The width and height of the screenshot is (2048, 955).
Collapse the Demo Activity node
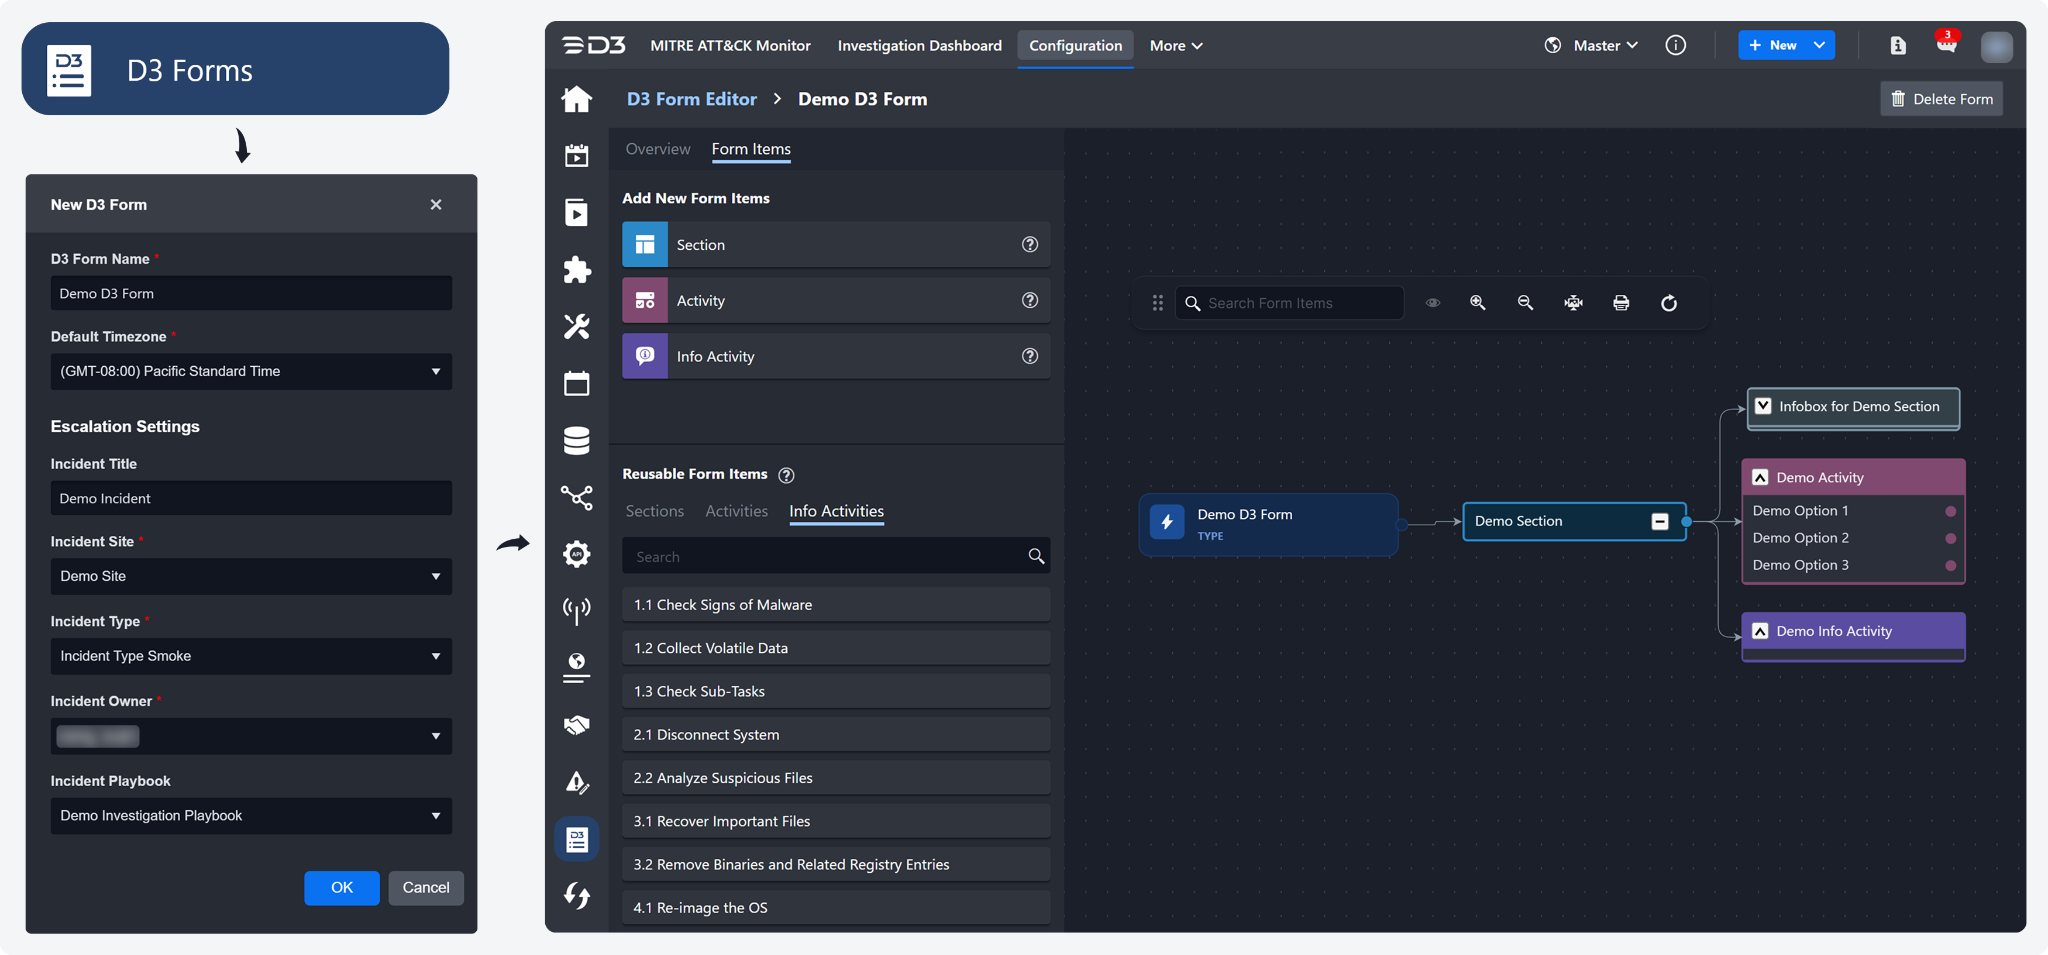(1761, 478)
